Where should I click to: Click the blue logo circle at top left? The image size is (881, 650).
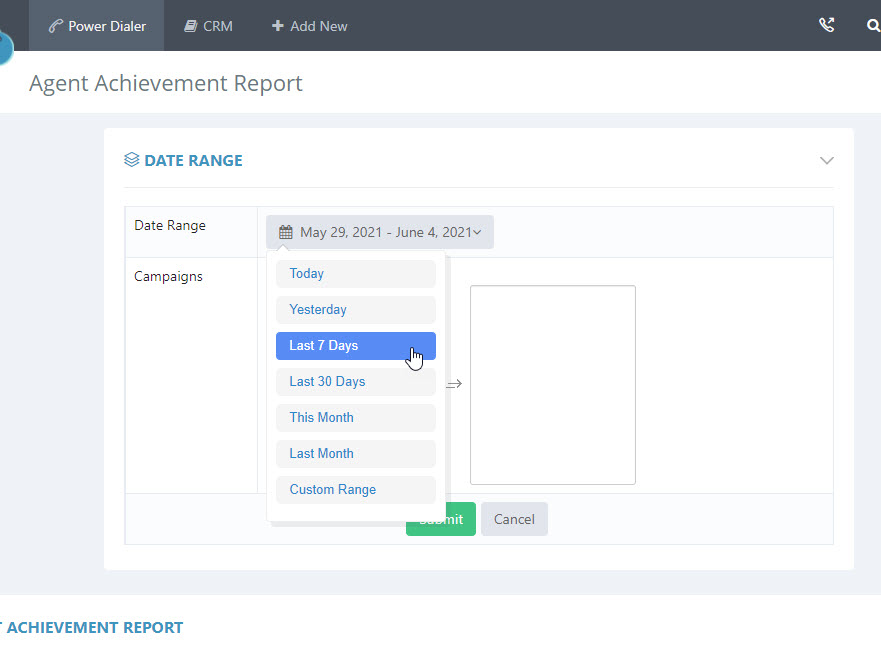tap(4, 48)
